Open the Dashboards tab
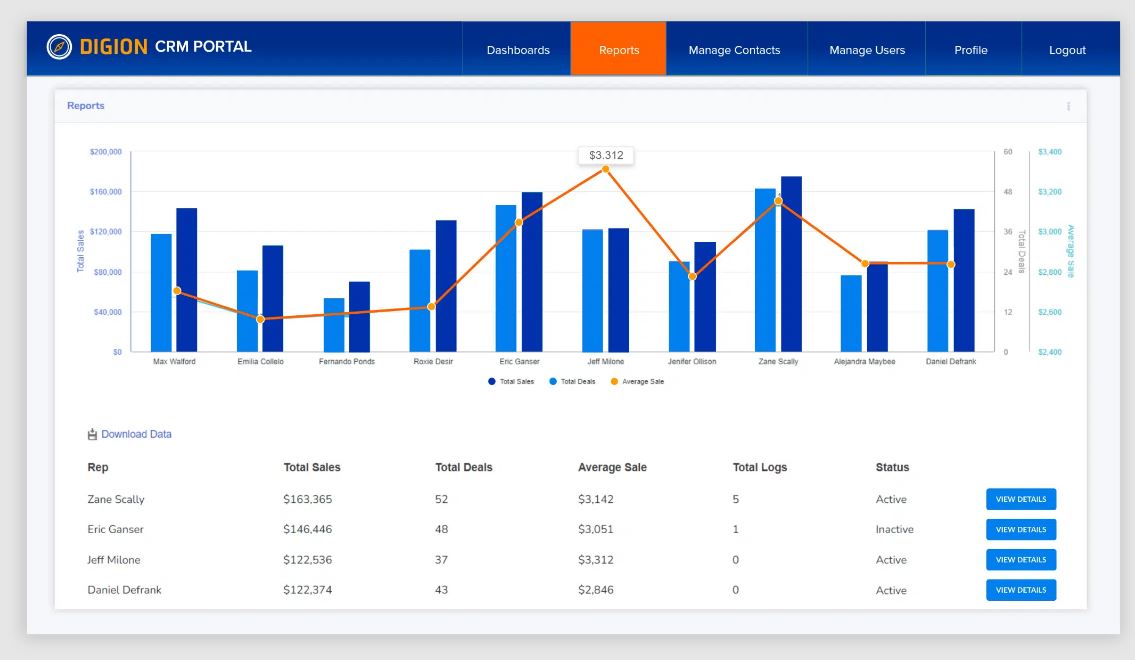Screen dimensions: 1135x660 tap(518, 50)
